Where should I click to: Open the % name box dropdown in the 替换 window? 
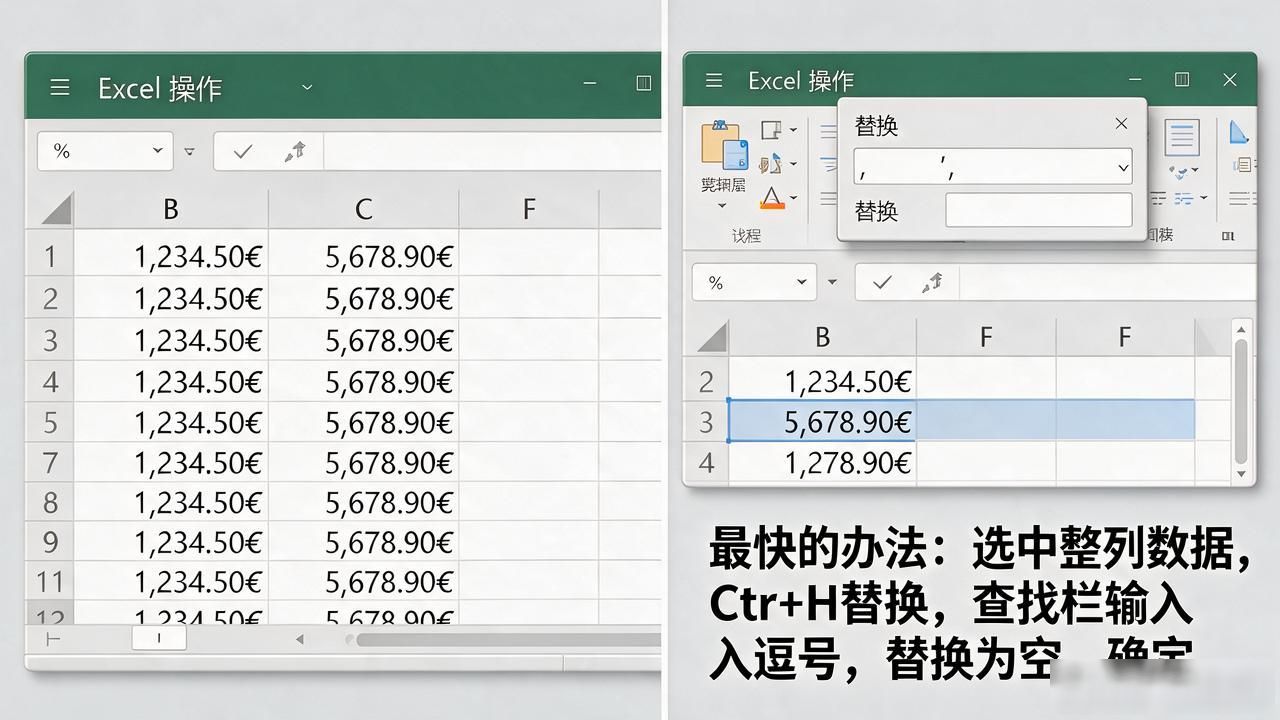[x=802, y=283]
